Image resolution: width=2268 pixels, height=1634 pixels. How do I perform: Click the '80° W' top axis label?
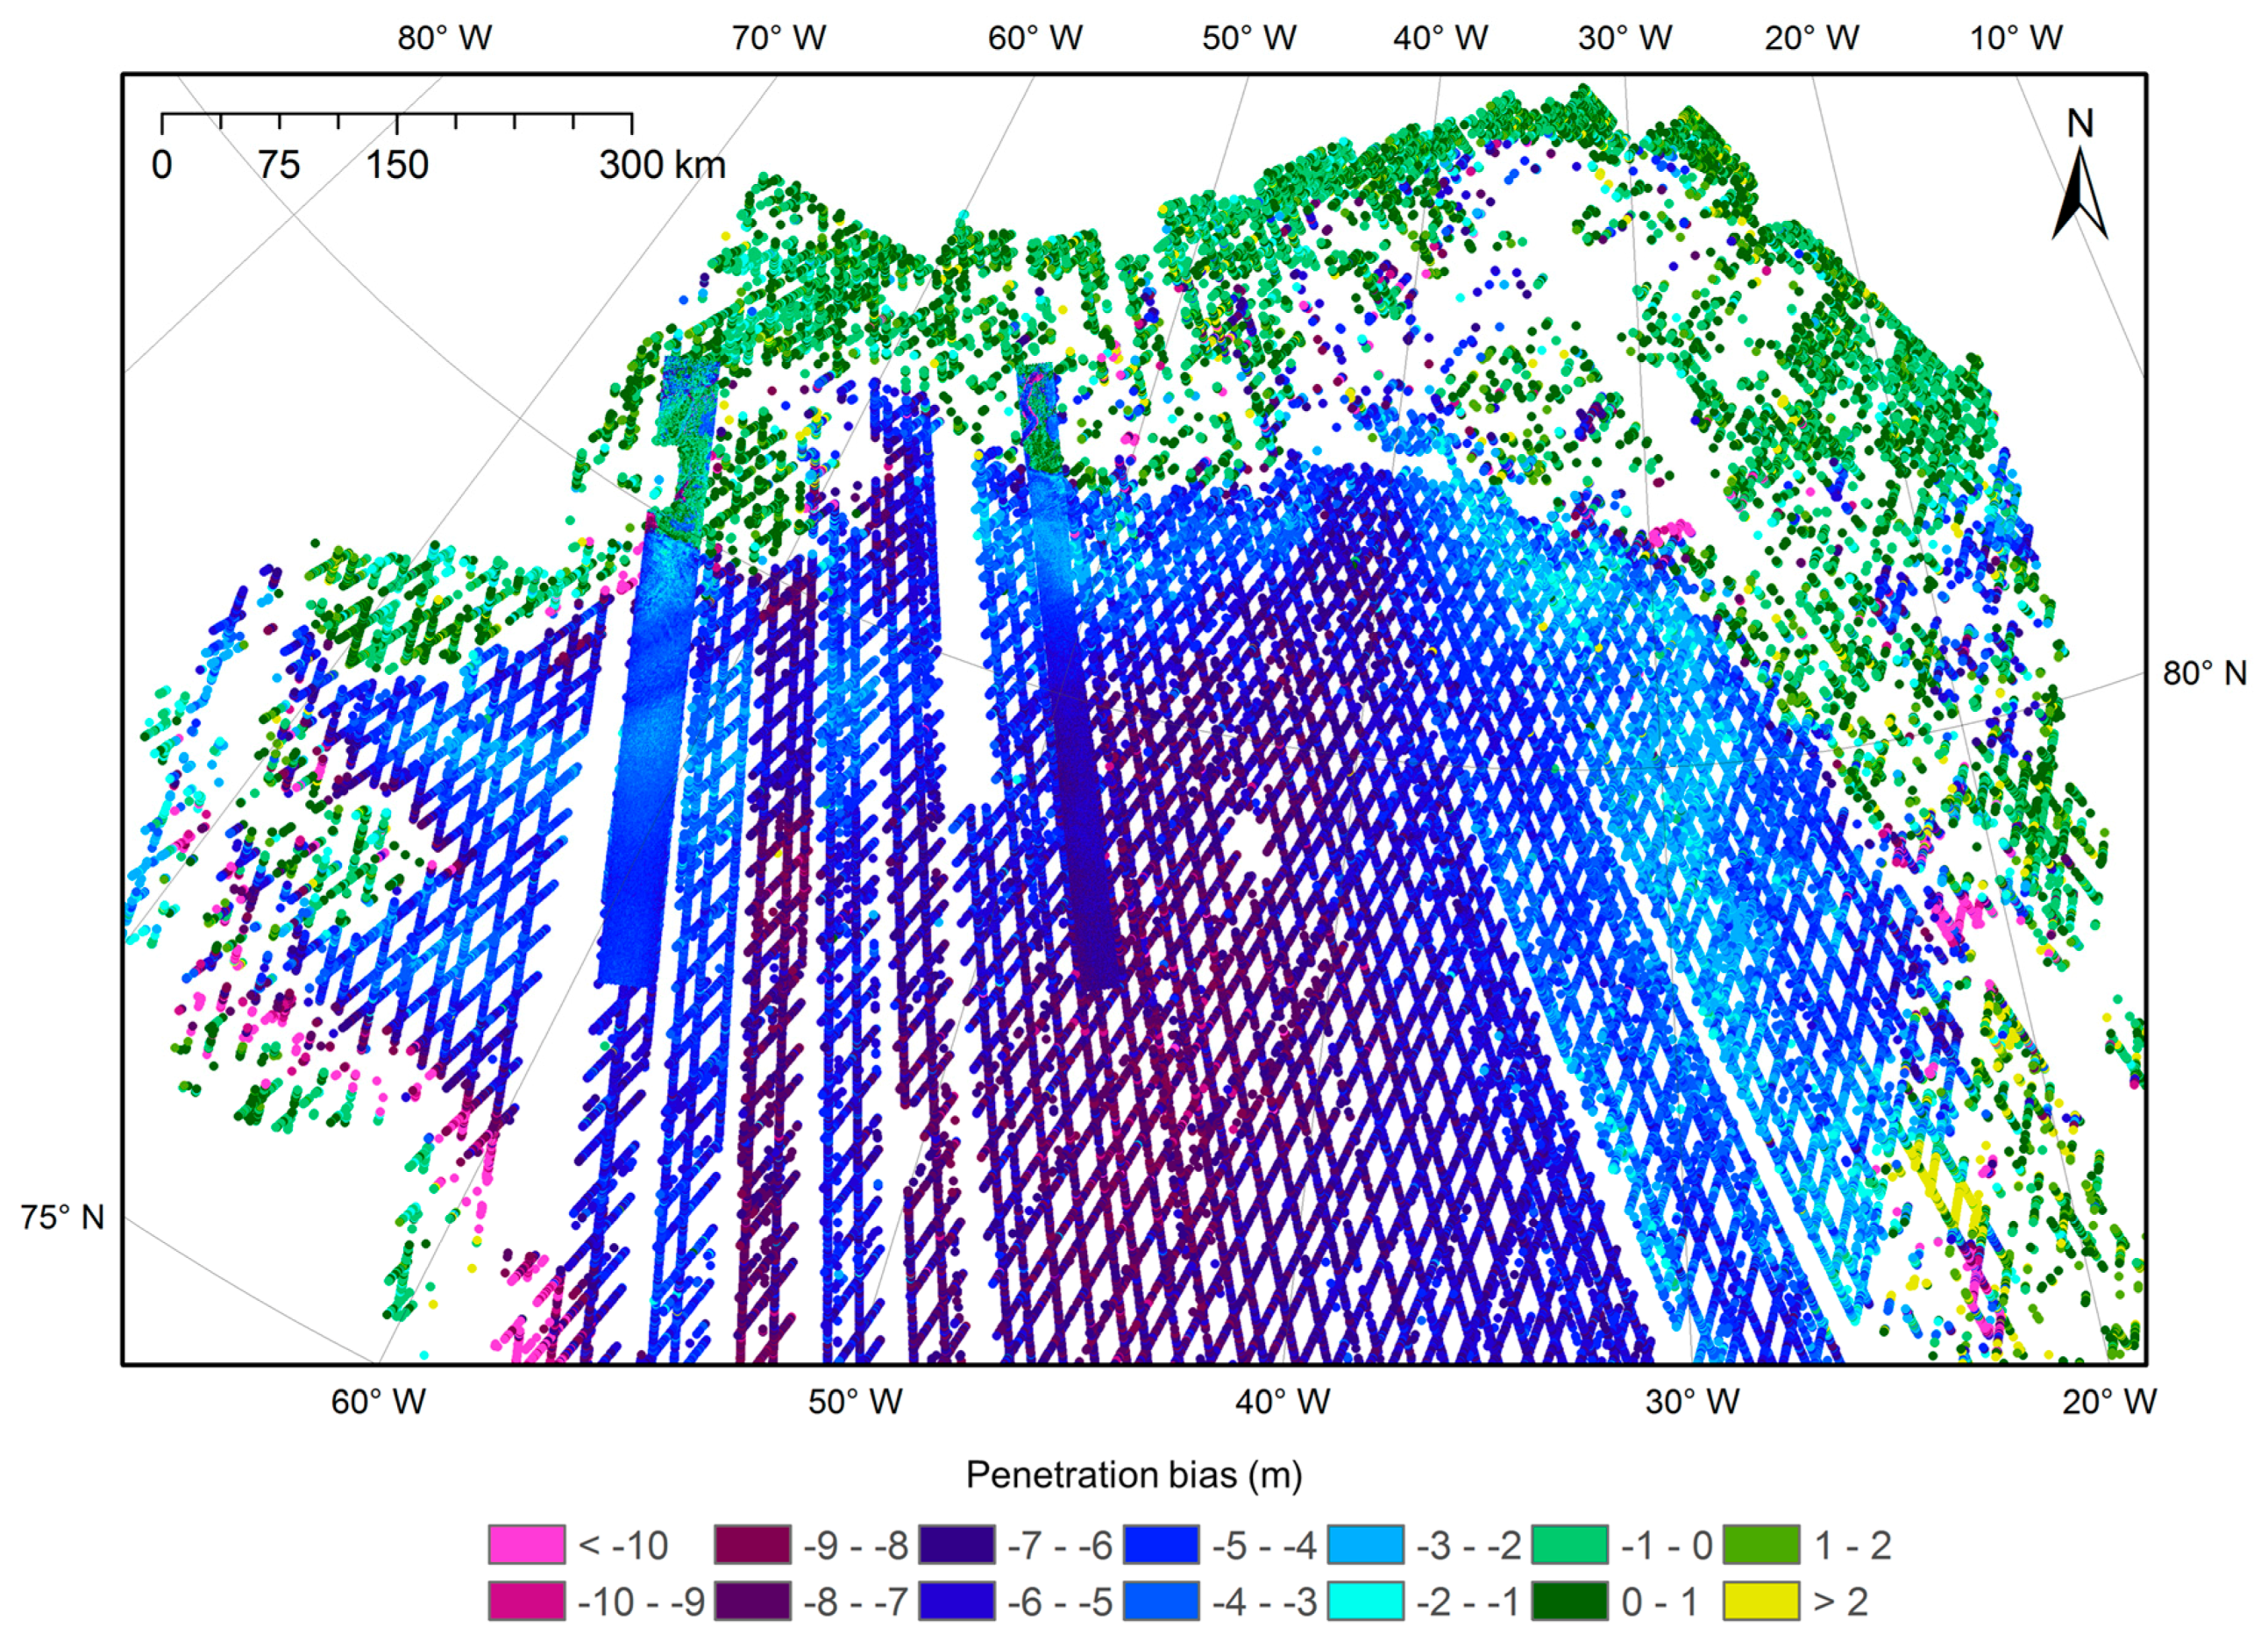pos(445,38)
